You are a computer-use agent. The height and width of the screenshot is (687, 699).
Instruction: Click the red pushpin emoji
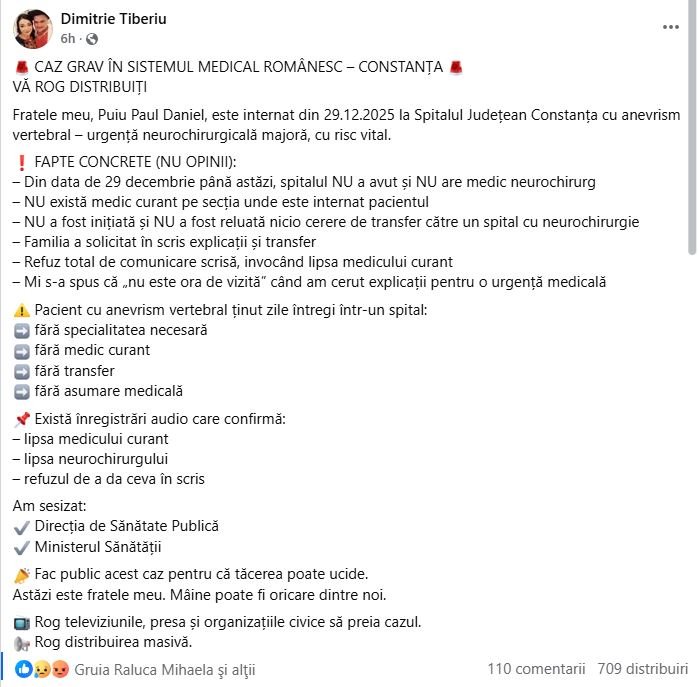22,419
